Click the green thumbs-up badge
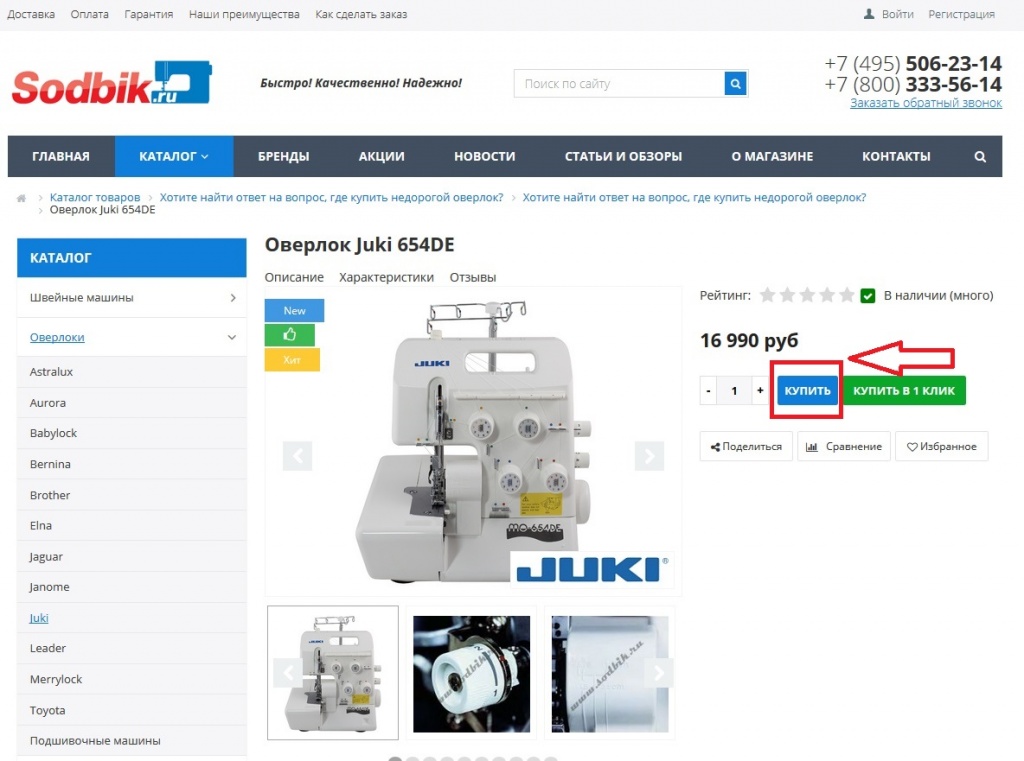Viewport: 1024px width, 761px height. (x=289, y=335)
